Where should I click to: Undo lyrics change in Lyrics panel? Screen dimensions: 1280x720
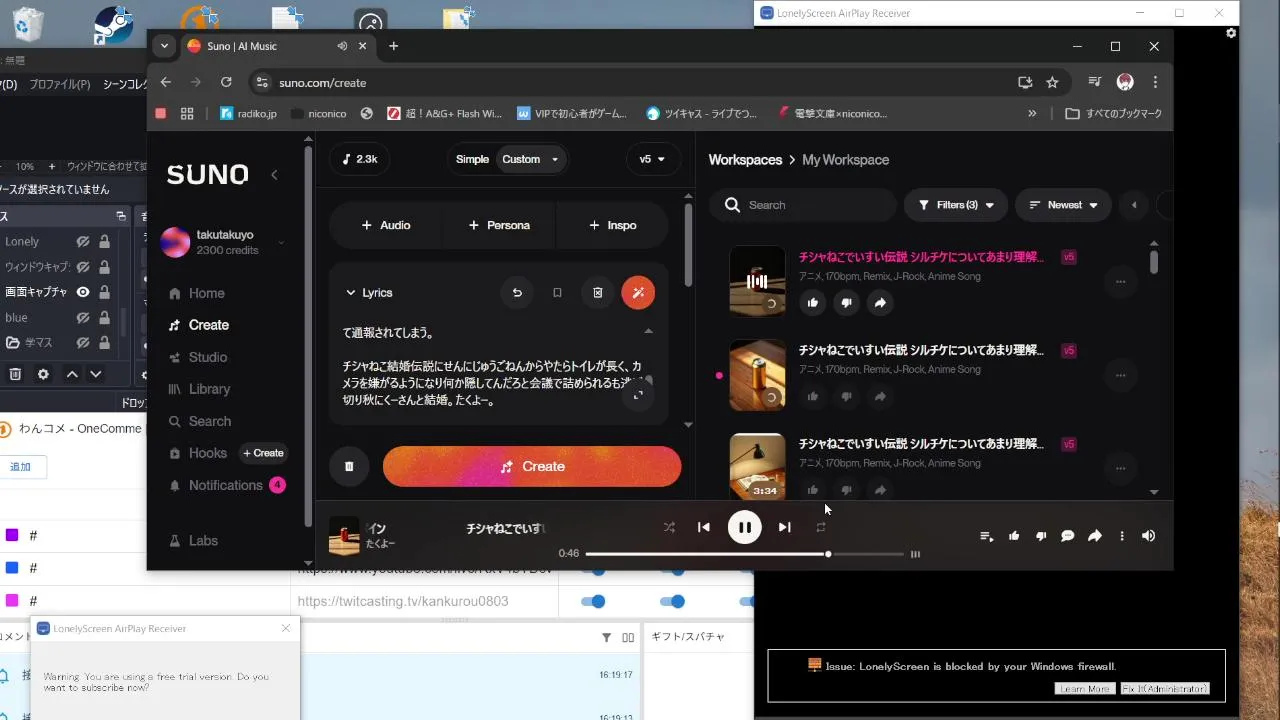pyautogui.click(x=517, y=293)
